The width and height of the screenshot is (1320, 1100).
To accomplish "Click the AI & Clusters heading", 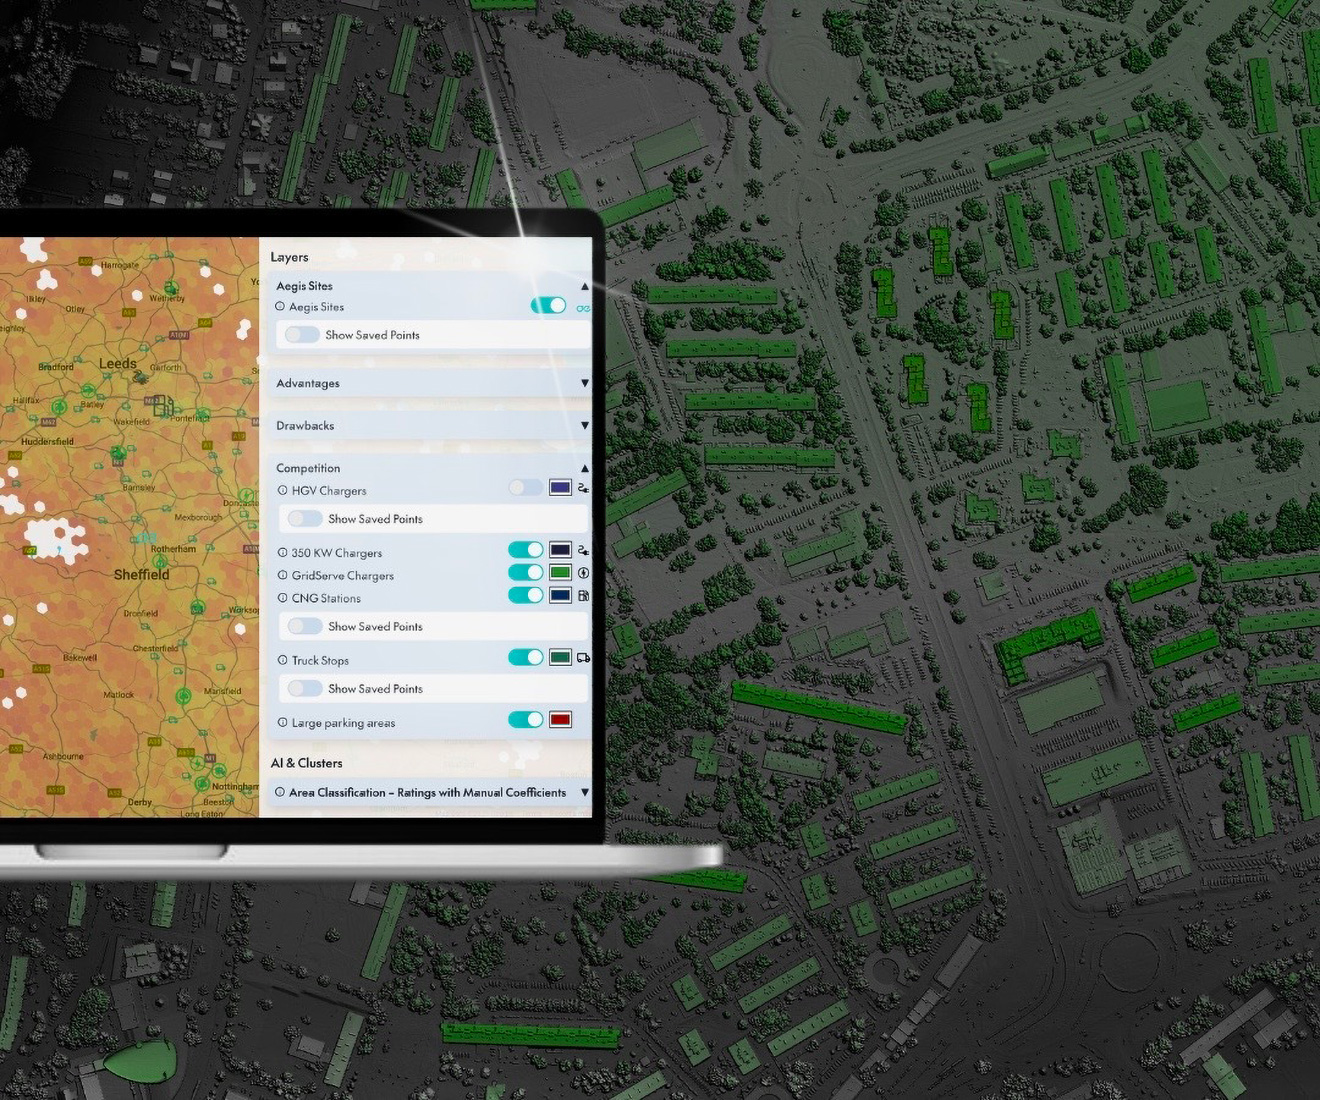I will 306,763.
